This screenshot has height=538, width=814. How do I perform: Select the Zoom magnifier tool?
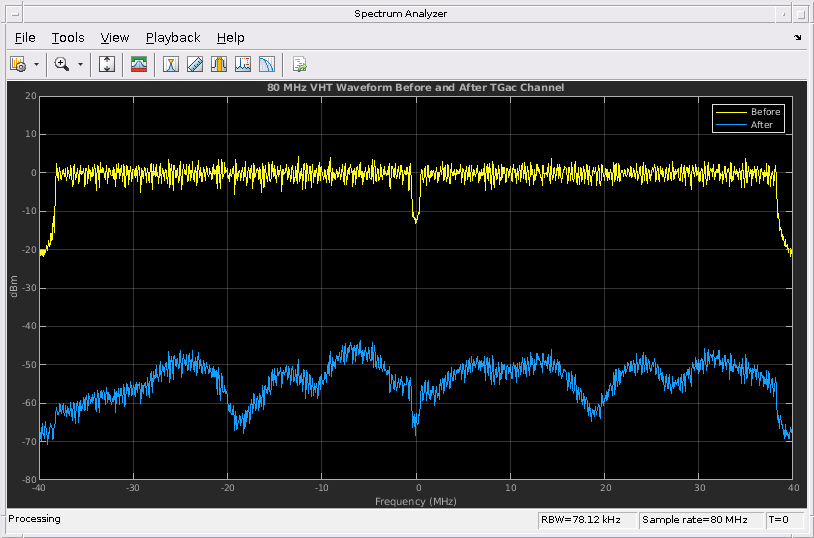pos(62,64)
